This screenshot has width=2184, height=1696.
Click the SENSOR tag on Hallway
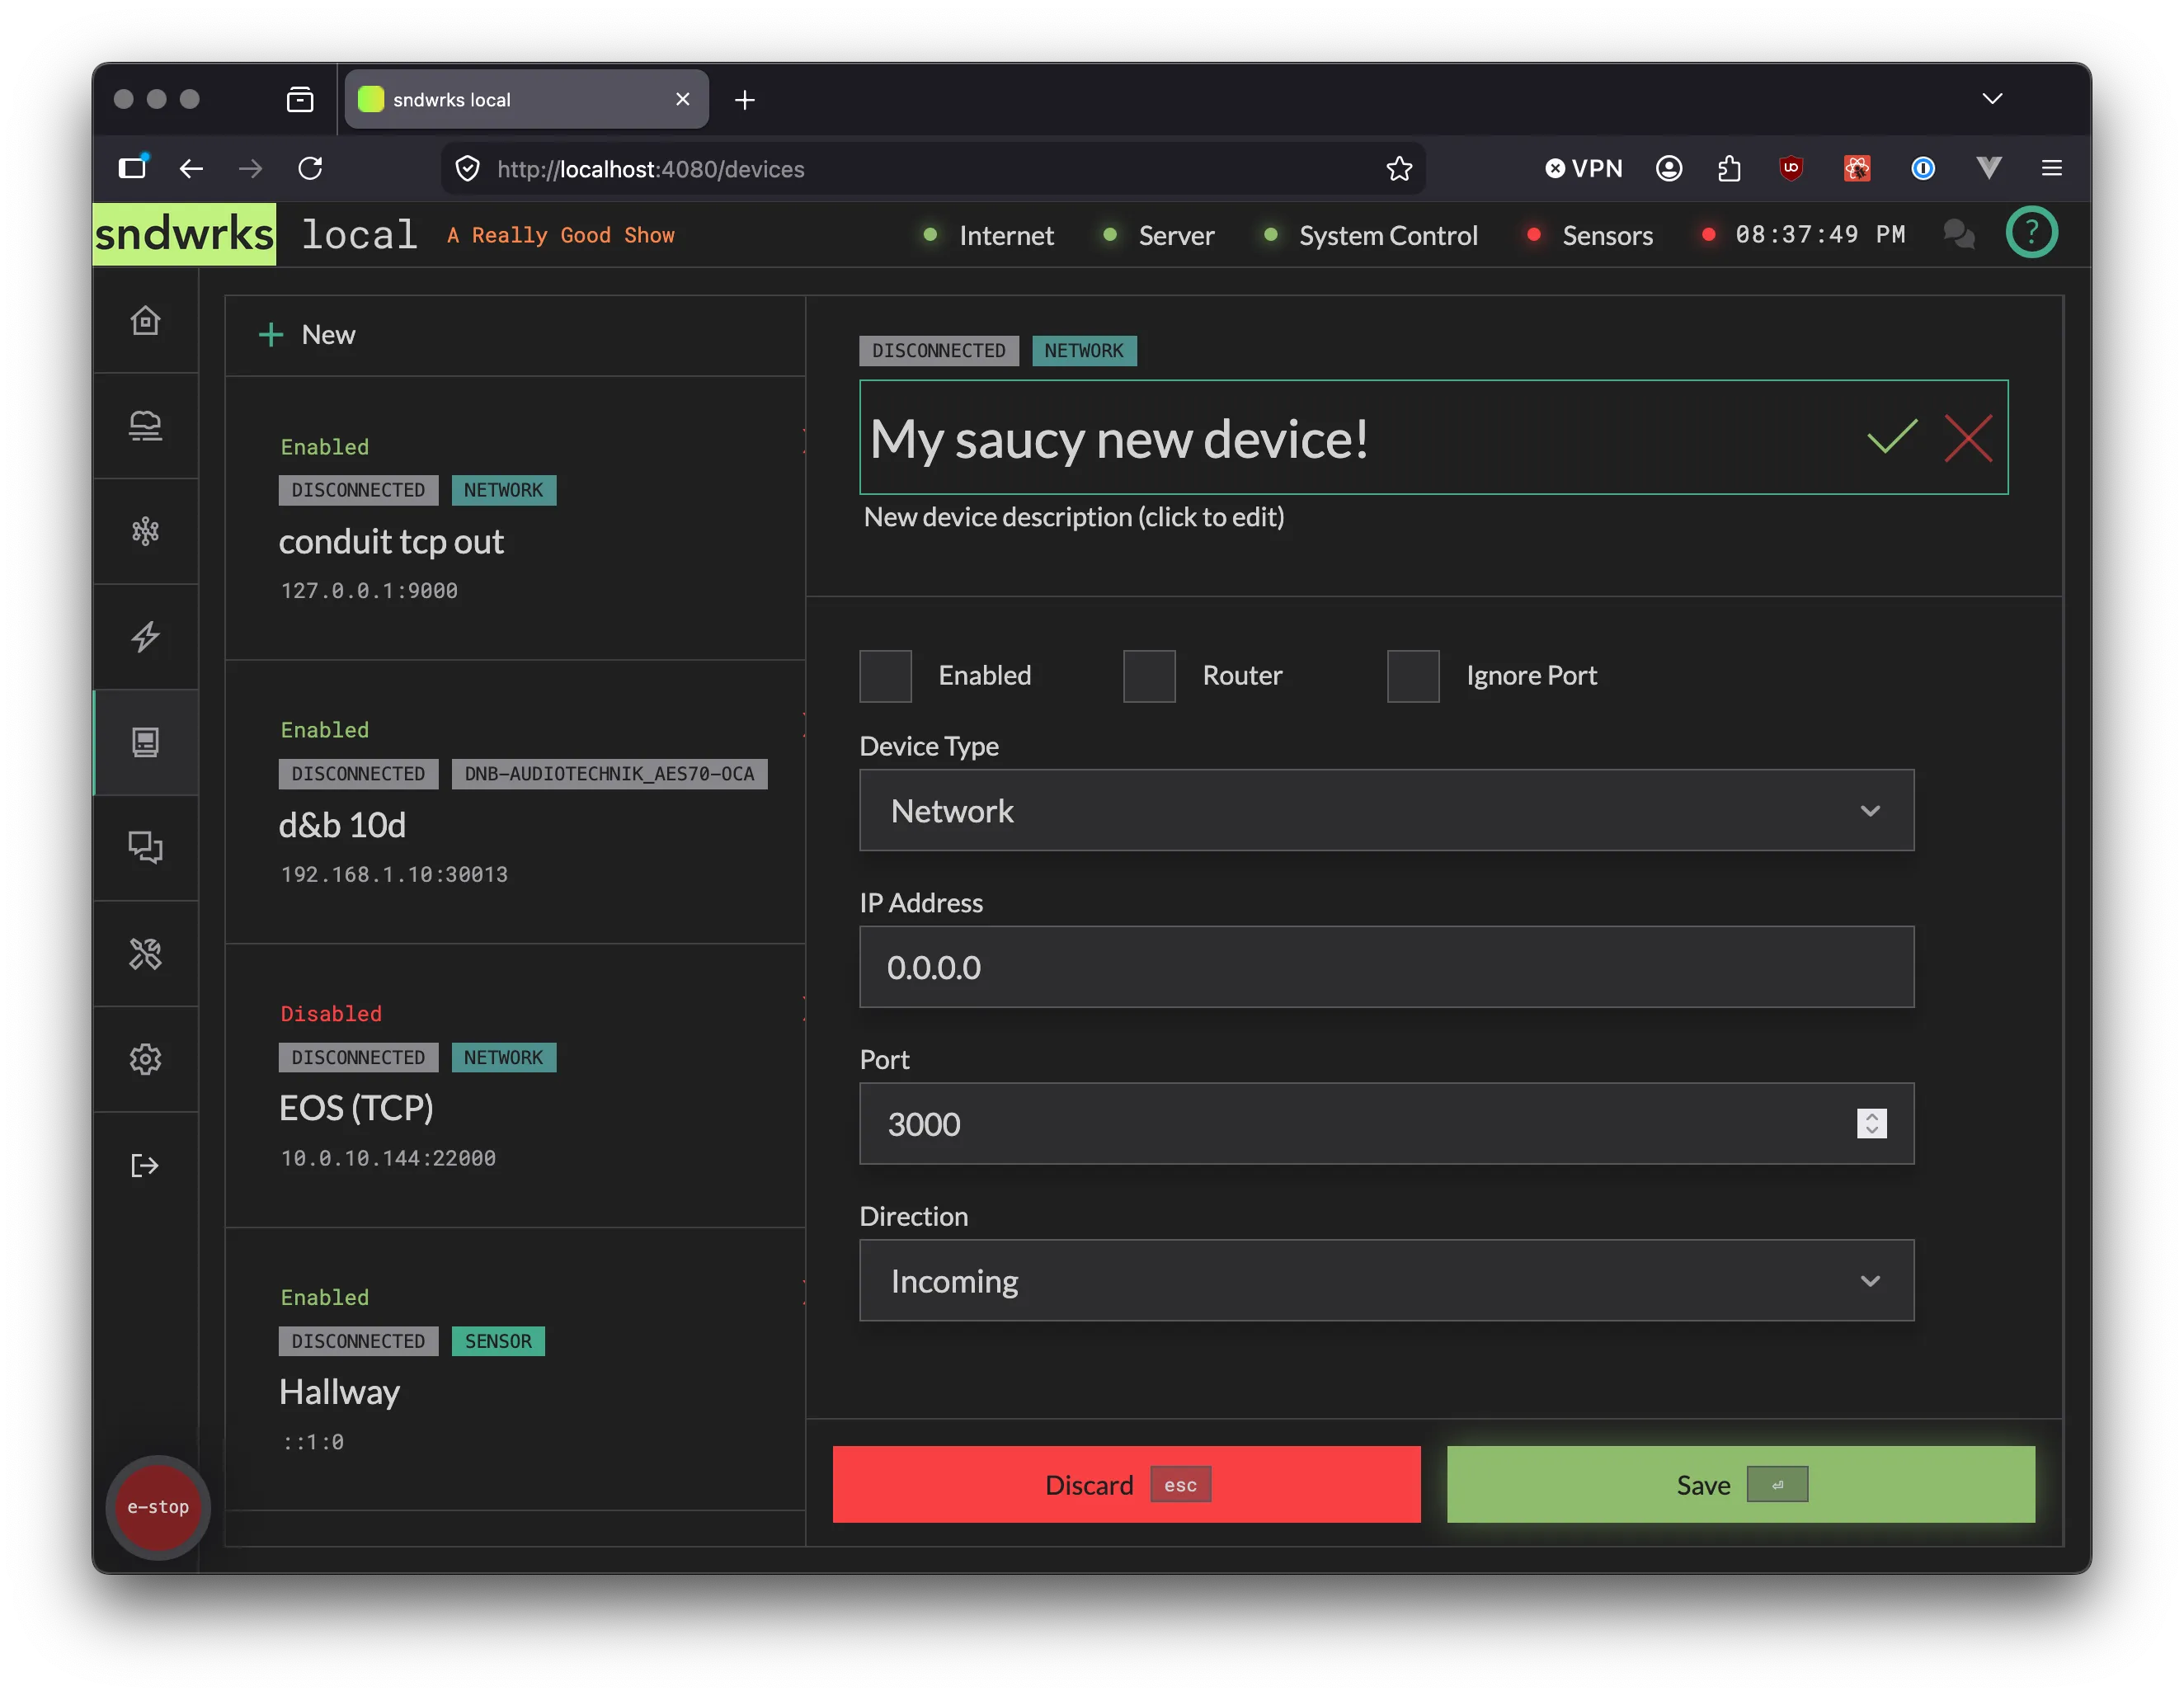498,1341
